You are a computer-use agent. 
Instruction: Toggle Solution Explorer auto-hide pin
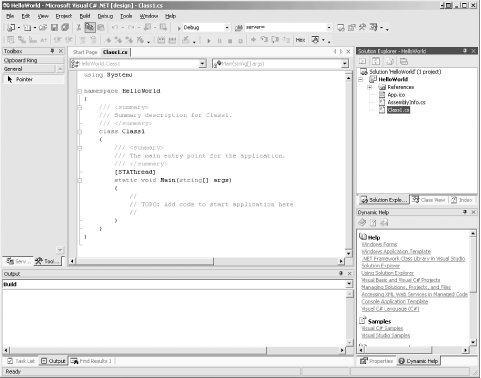(465, 51)
